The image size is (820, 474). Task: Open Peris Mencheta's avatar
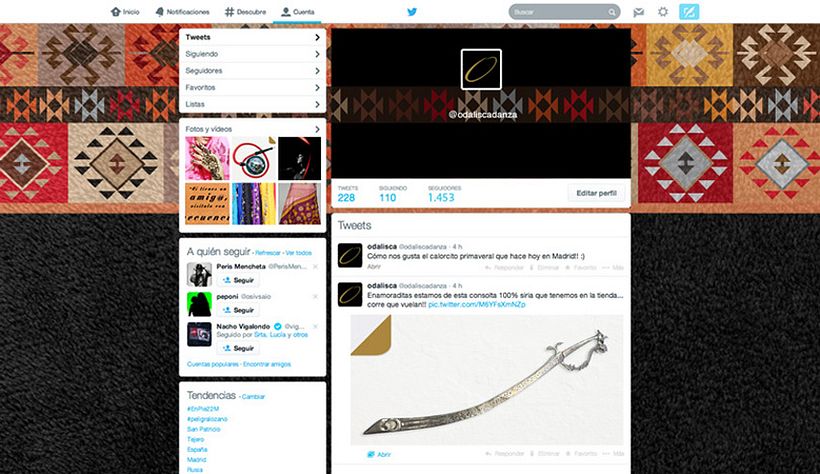tap(199, 275)
